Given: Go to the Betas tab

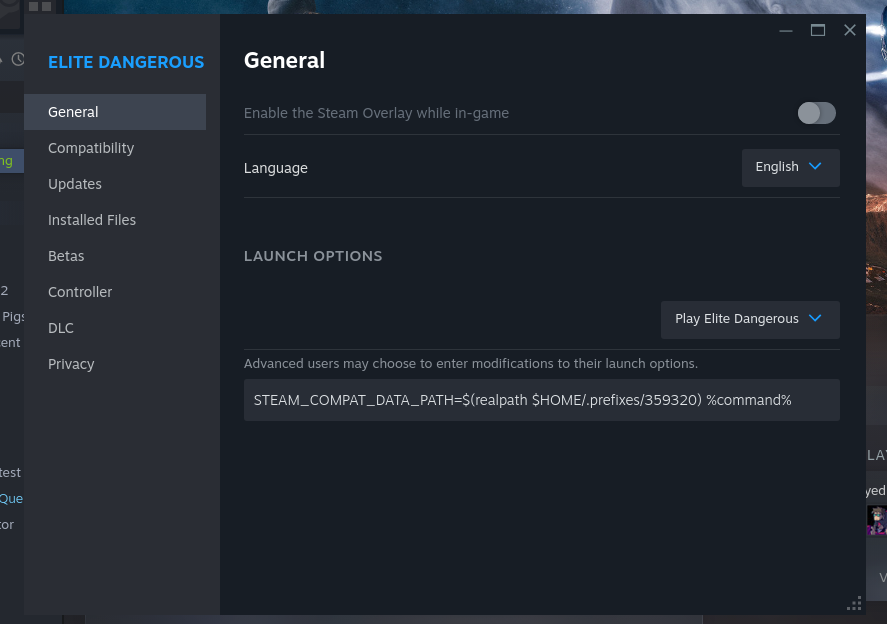Looking at the screenshot, I should click(x=115, y=256).
